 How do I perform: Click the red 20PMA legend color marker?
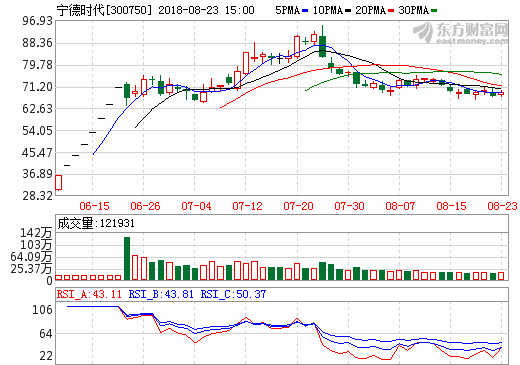pyautogui.click(x=391, y=11)
